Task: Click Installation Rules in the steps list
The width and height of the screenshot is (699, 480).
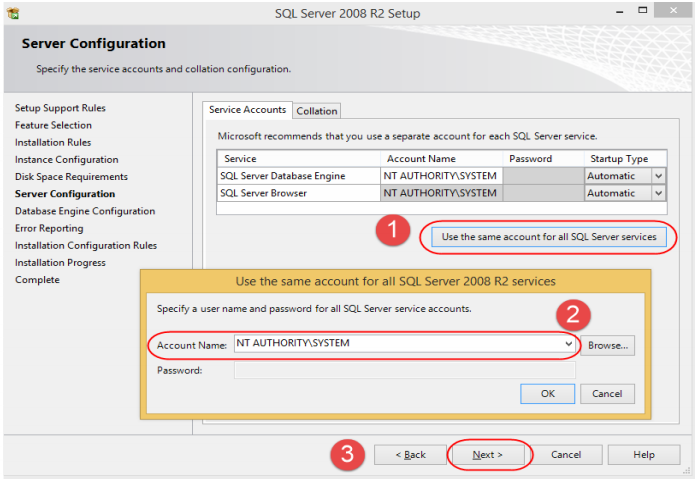Action: coord(53,143)
